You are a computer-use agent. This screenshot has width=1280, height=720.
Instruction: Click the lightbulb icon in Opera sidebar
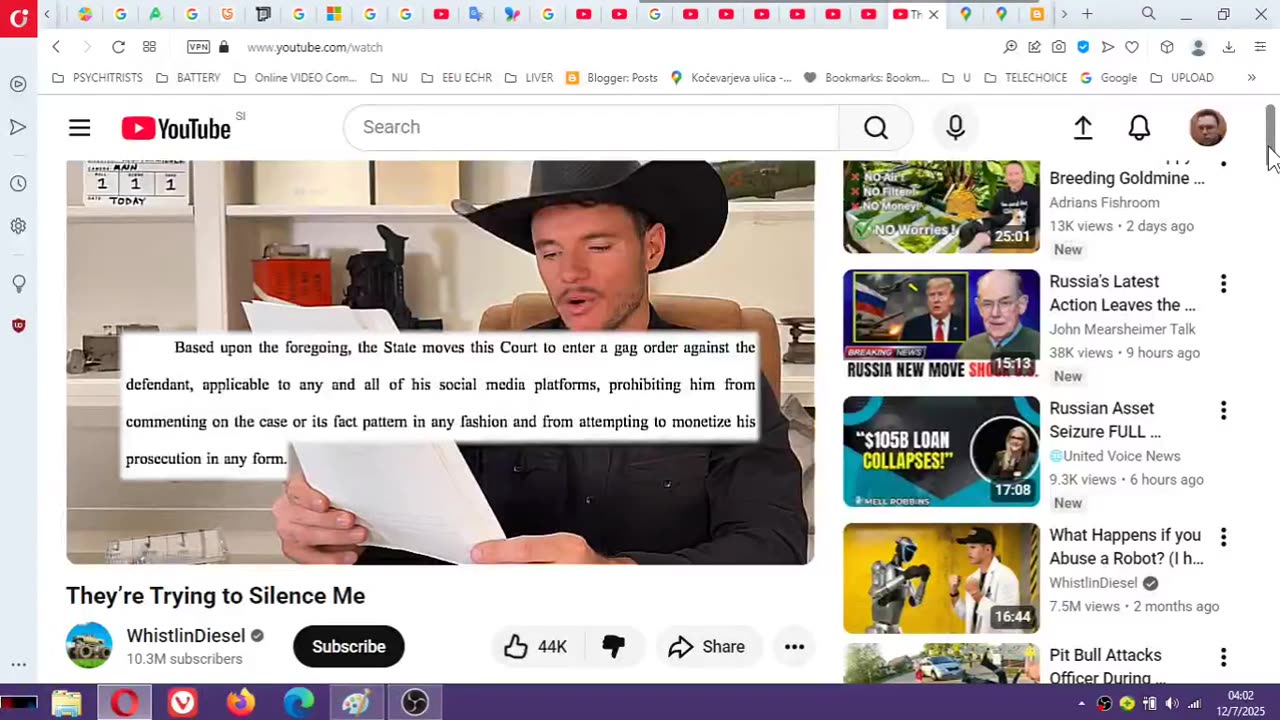(x=18, y=284)
